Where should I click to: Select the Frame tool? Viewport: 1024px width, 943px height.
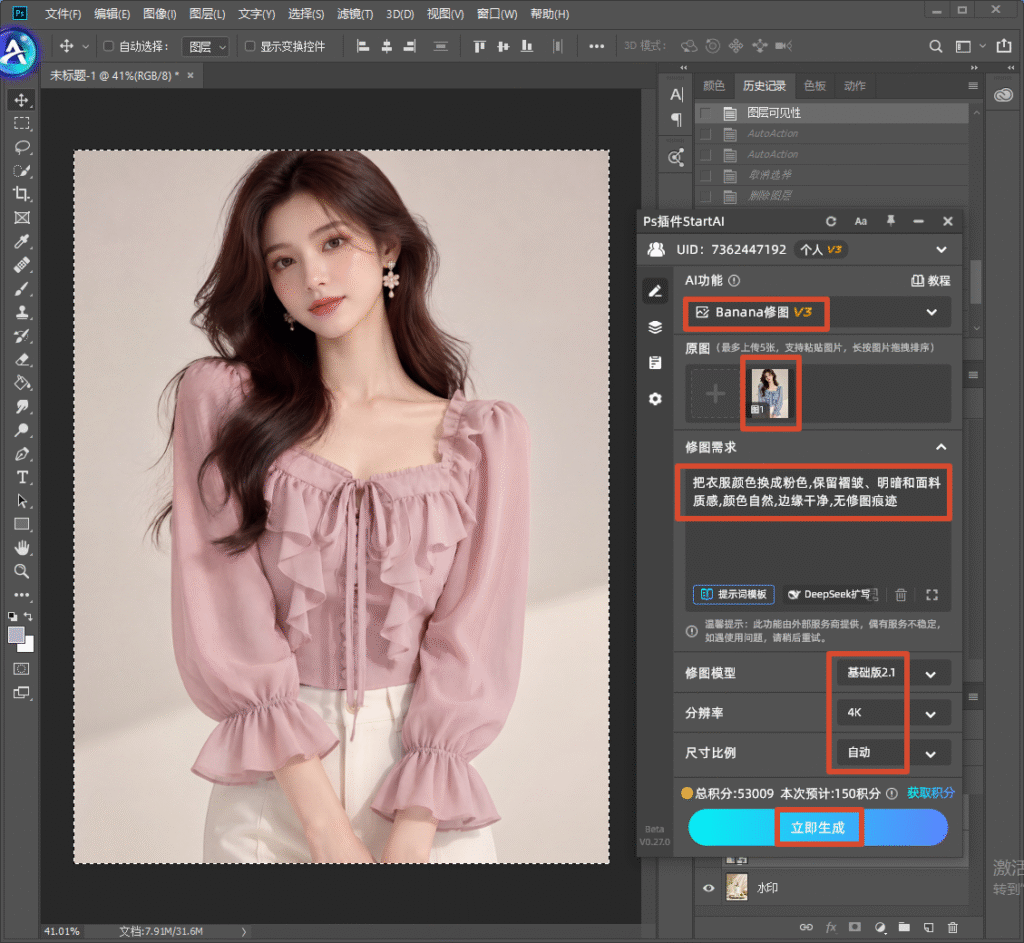[x=22, y=217]
